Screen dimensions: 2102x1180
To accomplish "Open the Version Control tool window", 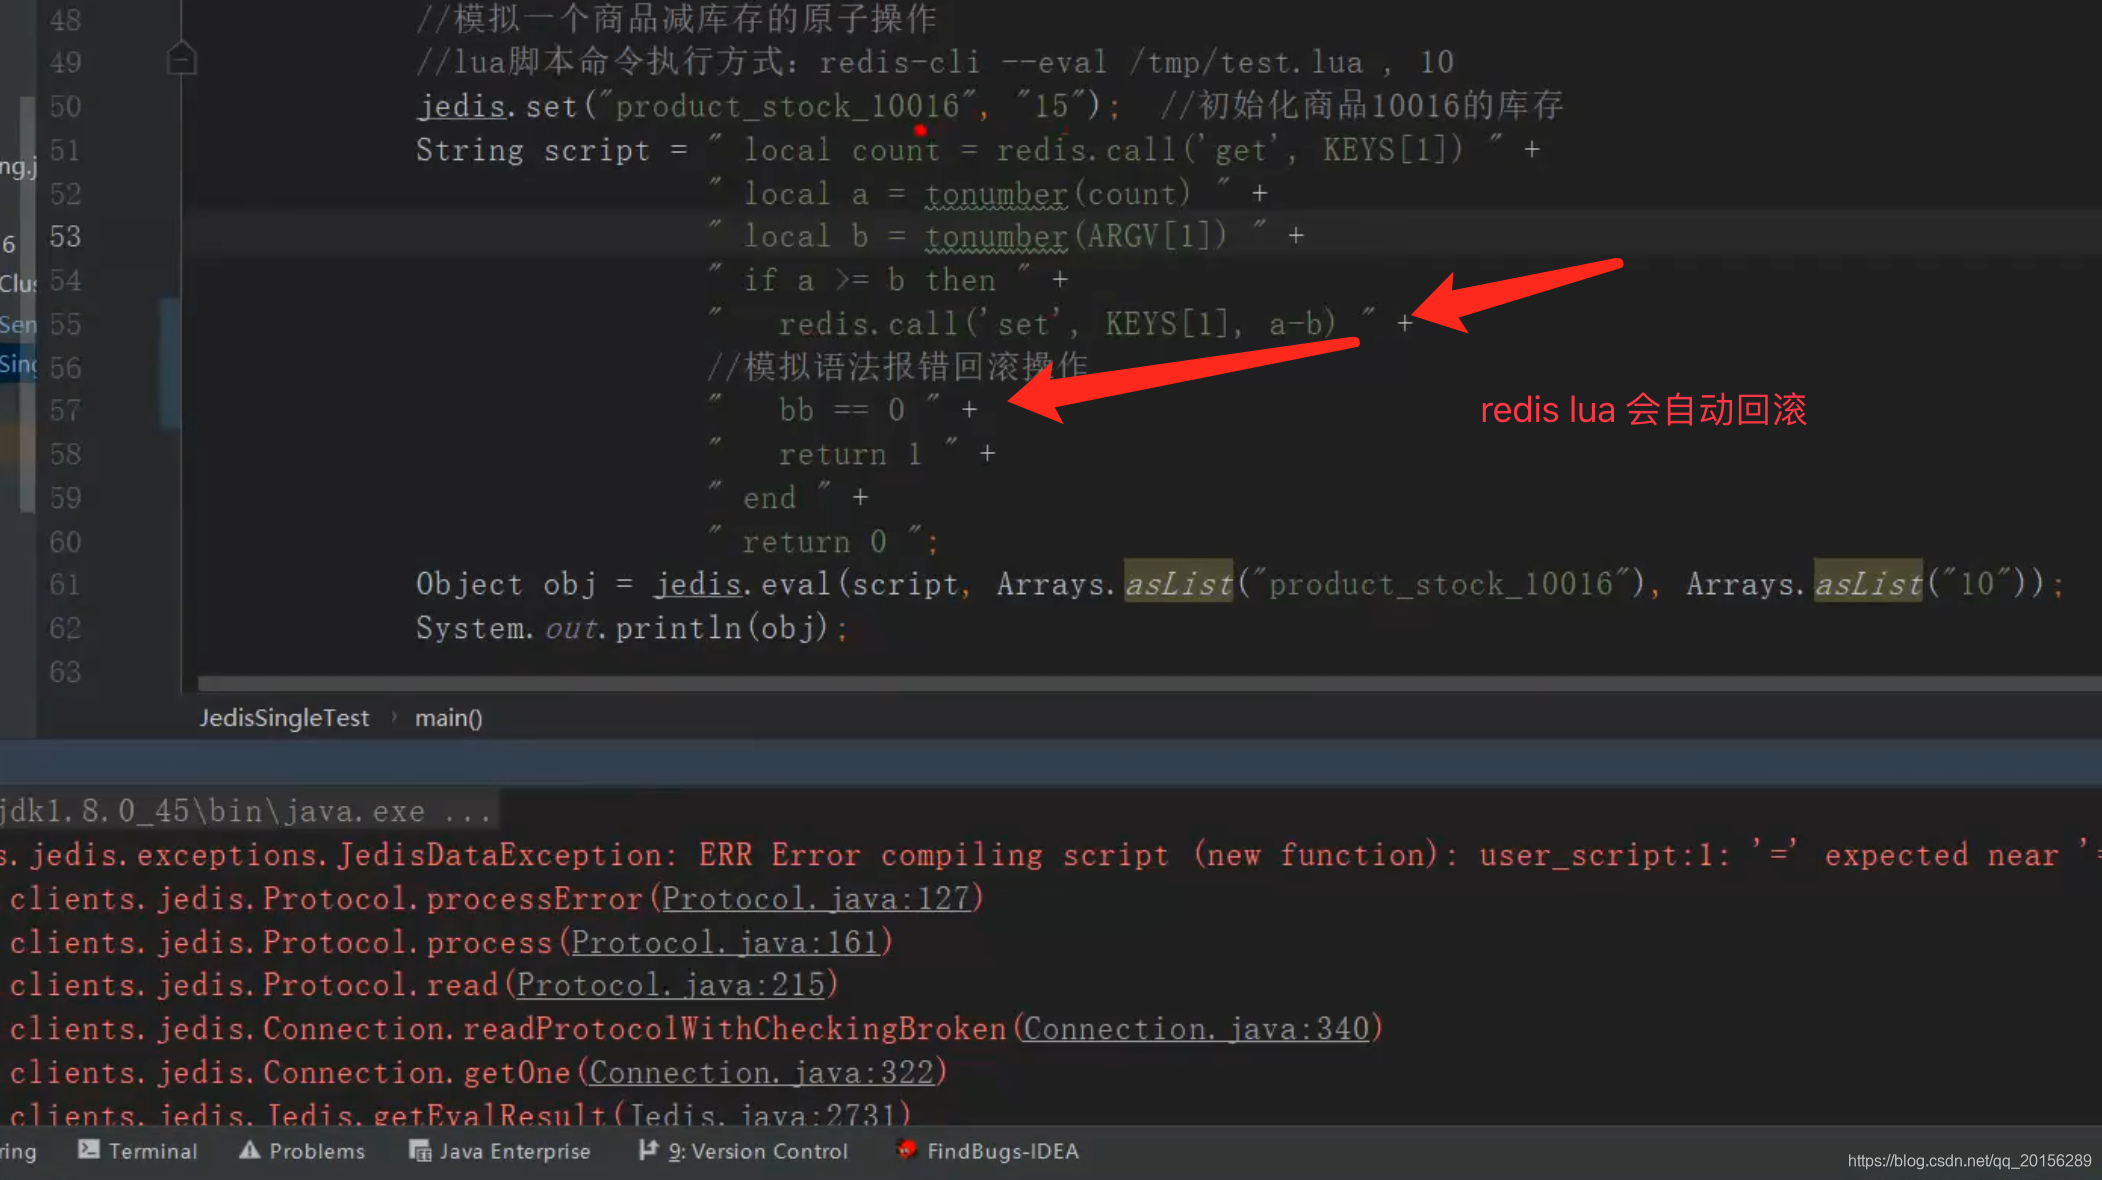I will point(743,1151).
